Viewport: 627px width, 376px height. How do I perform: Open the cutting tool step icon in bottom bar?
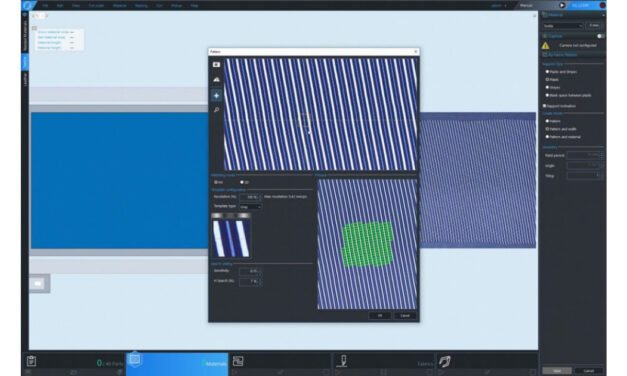click(x=341, y=361)
